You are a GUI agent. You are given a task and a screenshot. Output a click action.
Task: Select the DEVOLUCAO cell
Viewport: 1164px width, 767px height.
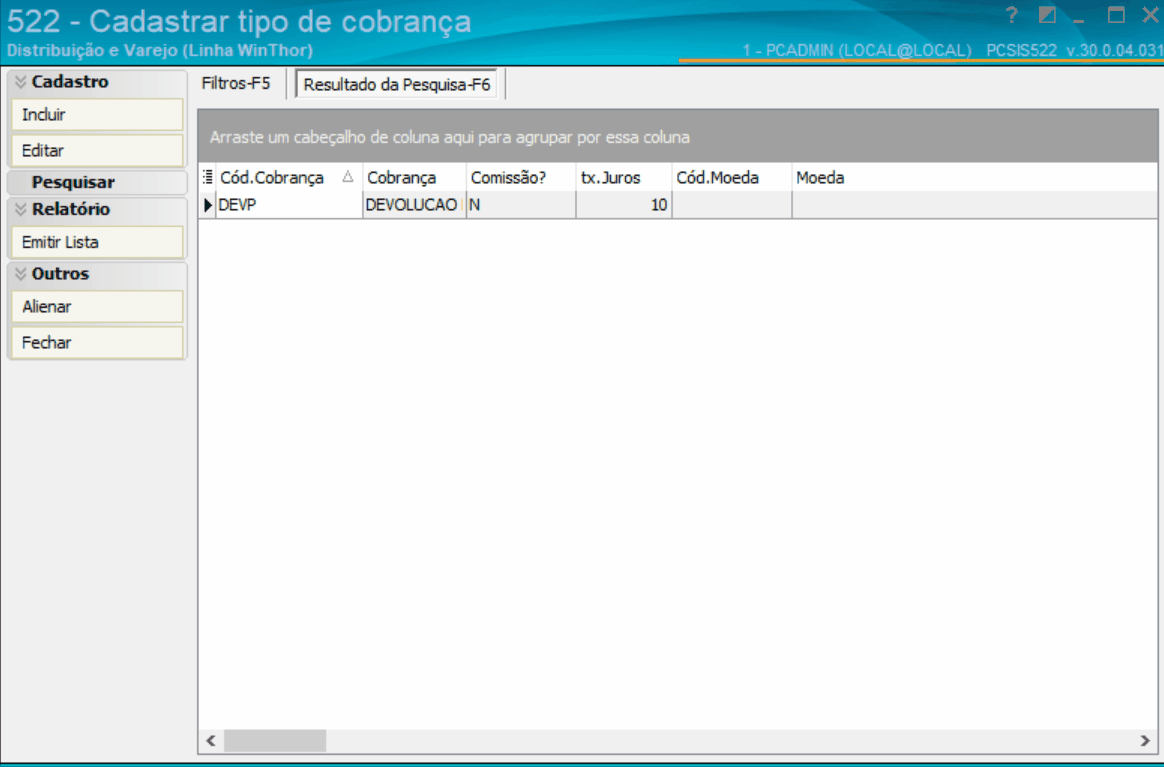[414, 205]
